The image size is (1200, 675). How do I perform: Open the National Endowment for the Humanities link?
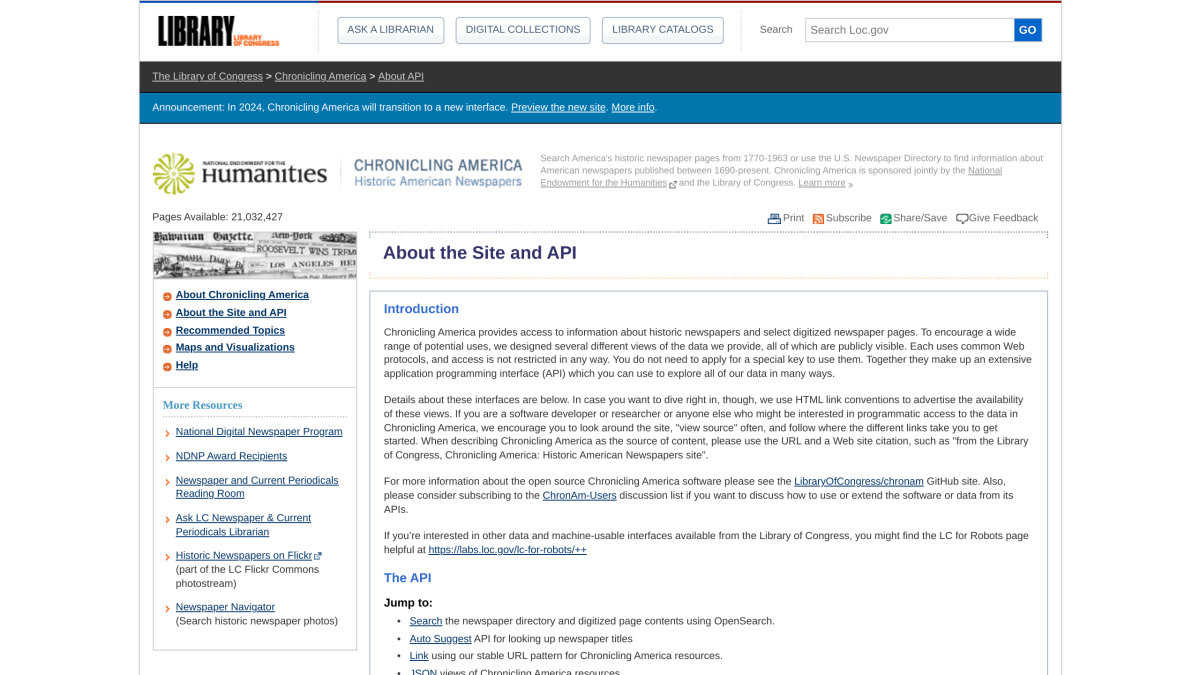pyautogui.click(x=771, y=177)
